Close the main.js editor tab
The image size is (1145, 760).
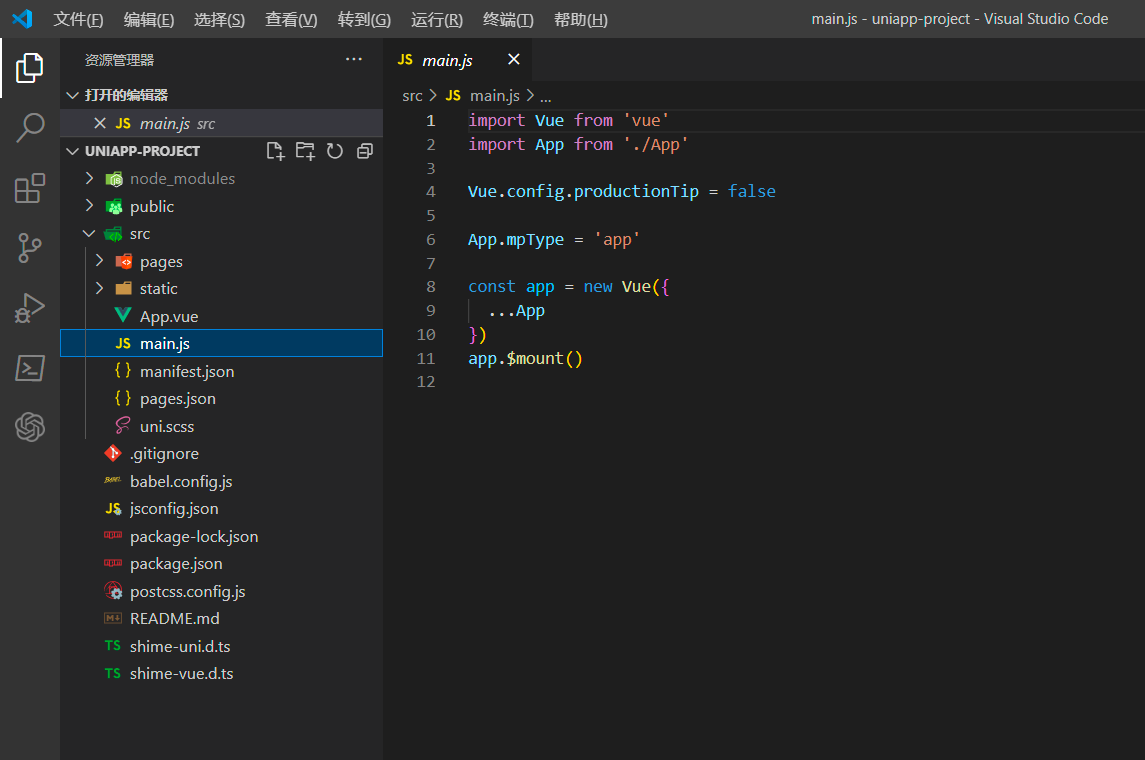(x=514, y=59)
